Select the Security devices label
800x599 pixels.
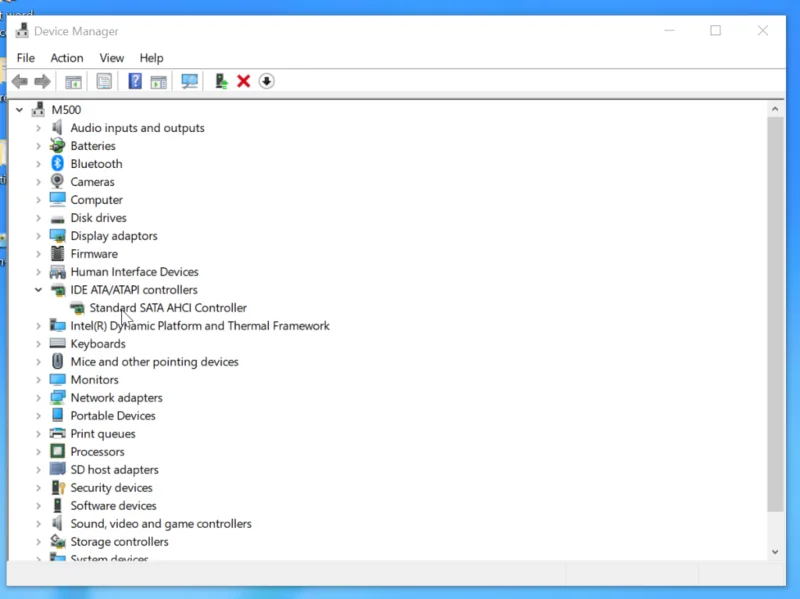[111, 487]
